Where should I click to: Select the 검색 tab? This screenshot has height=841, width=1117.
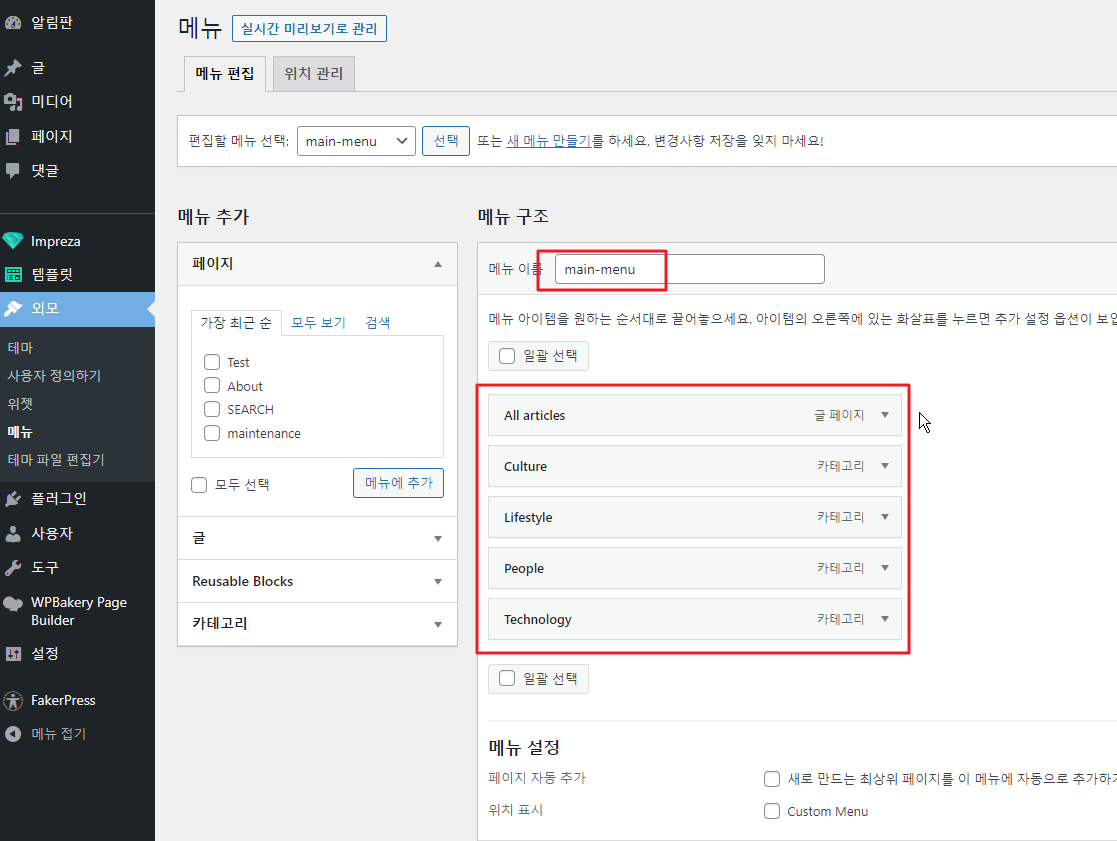(378, 323)
